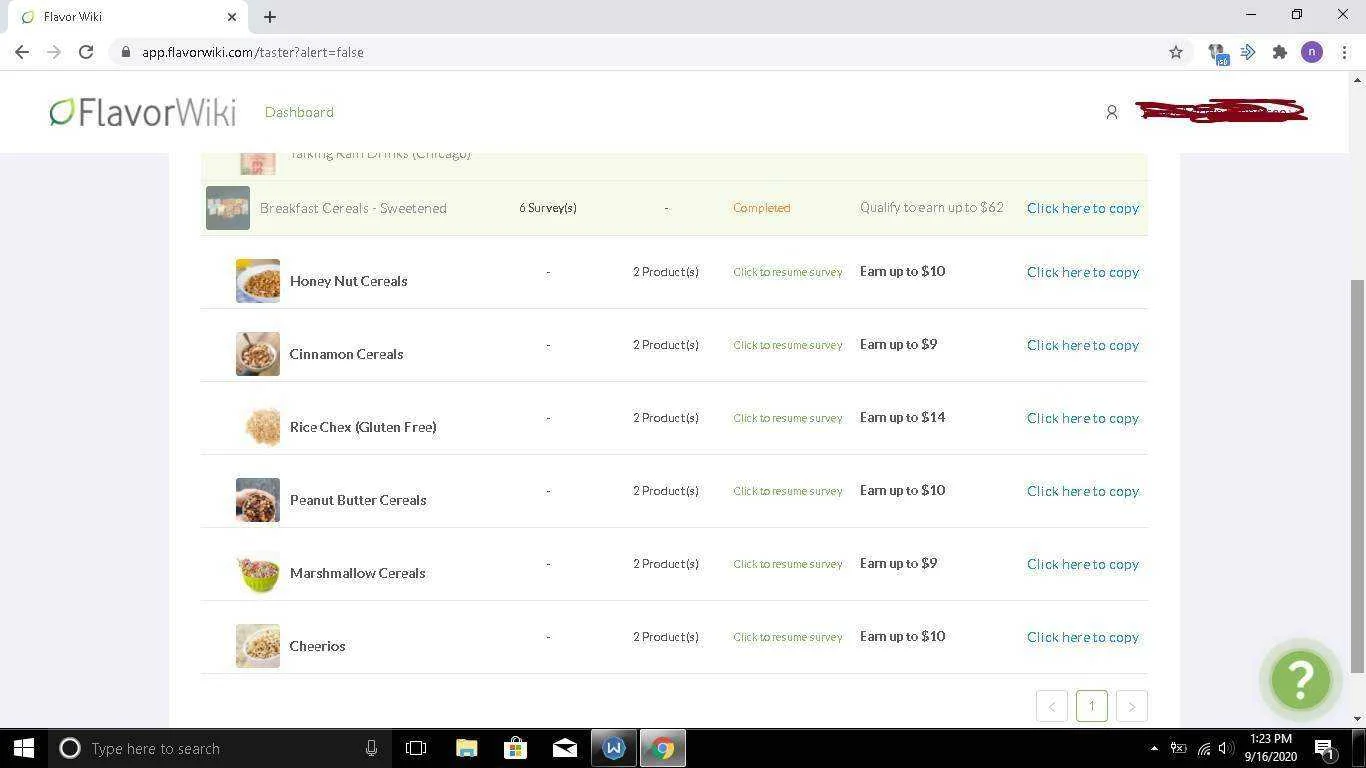Viewport: 1366px width, 768px height.
Task: Click the page vertical scrollbar thumb
Action: pos(1357,475)
